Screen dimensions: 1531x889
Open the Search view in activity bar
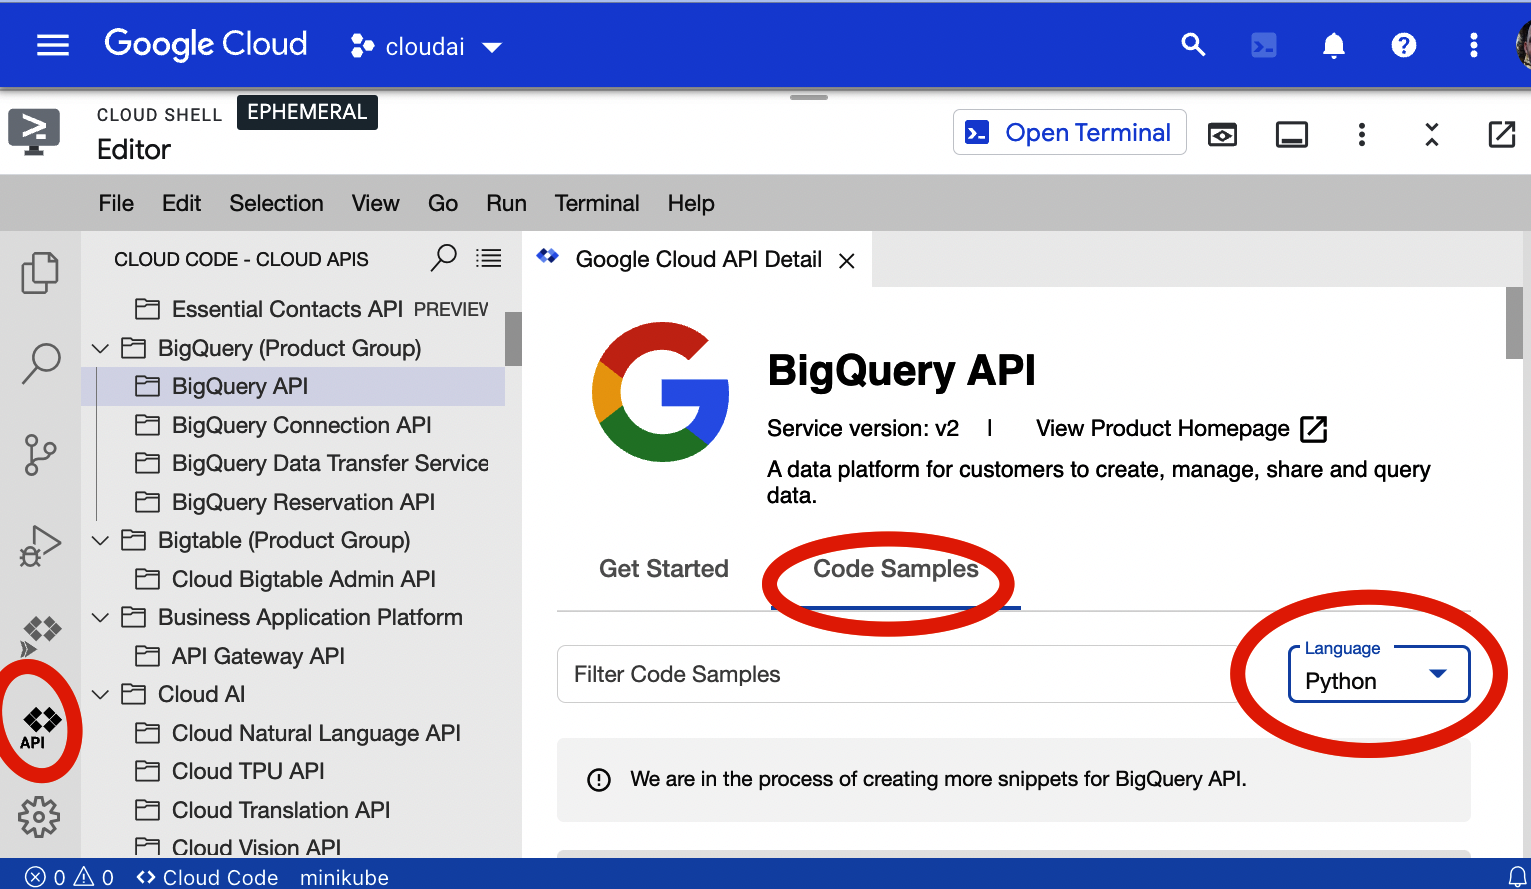point(40,364)
